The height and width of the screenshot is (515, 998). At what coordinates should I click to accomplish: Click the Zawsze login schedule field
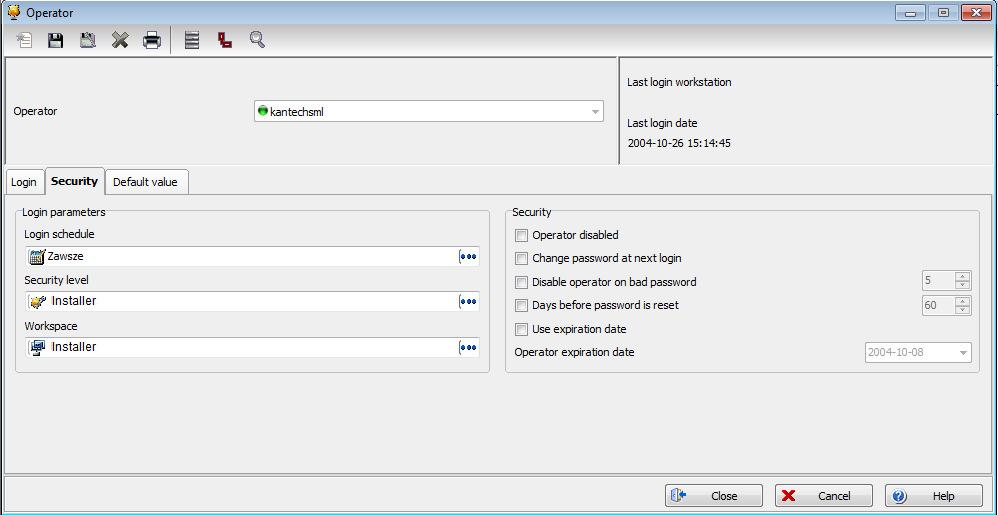[x=253, y=257]
